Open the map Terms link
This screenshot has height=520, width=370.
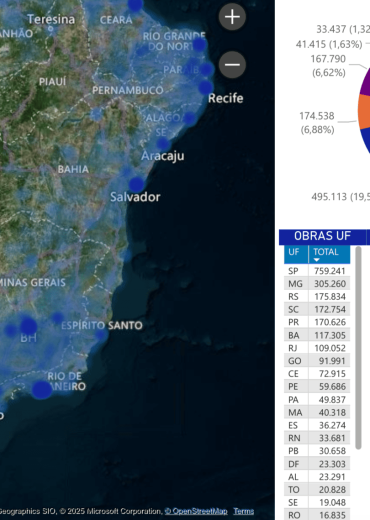click(x=243, y=511)
